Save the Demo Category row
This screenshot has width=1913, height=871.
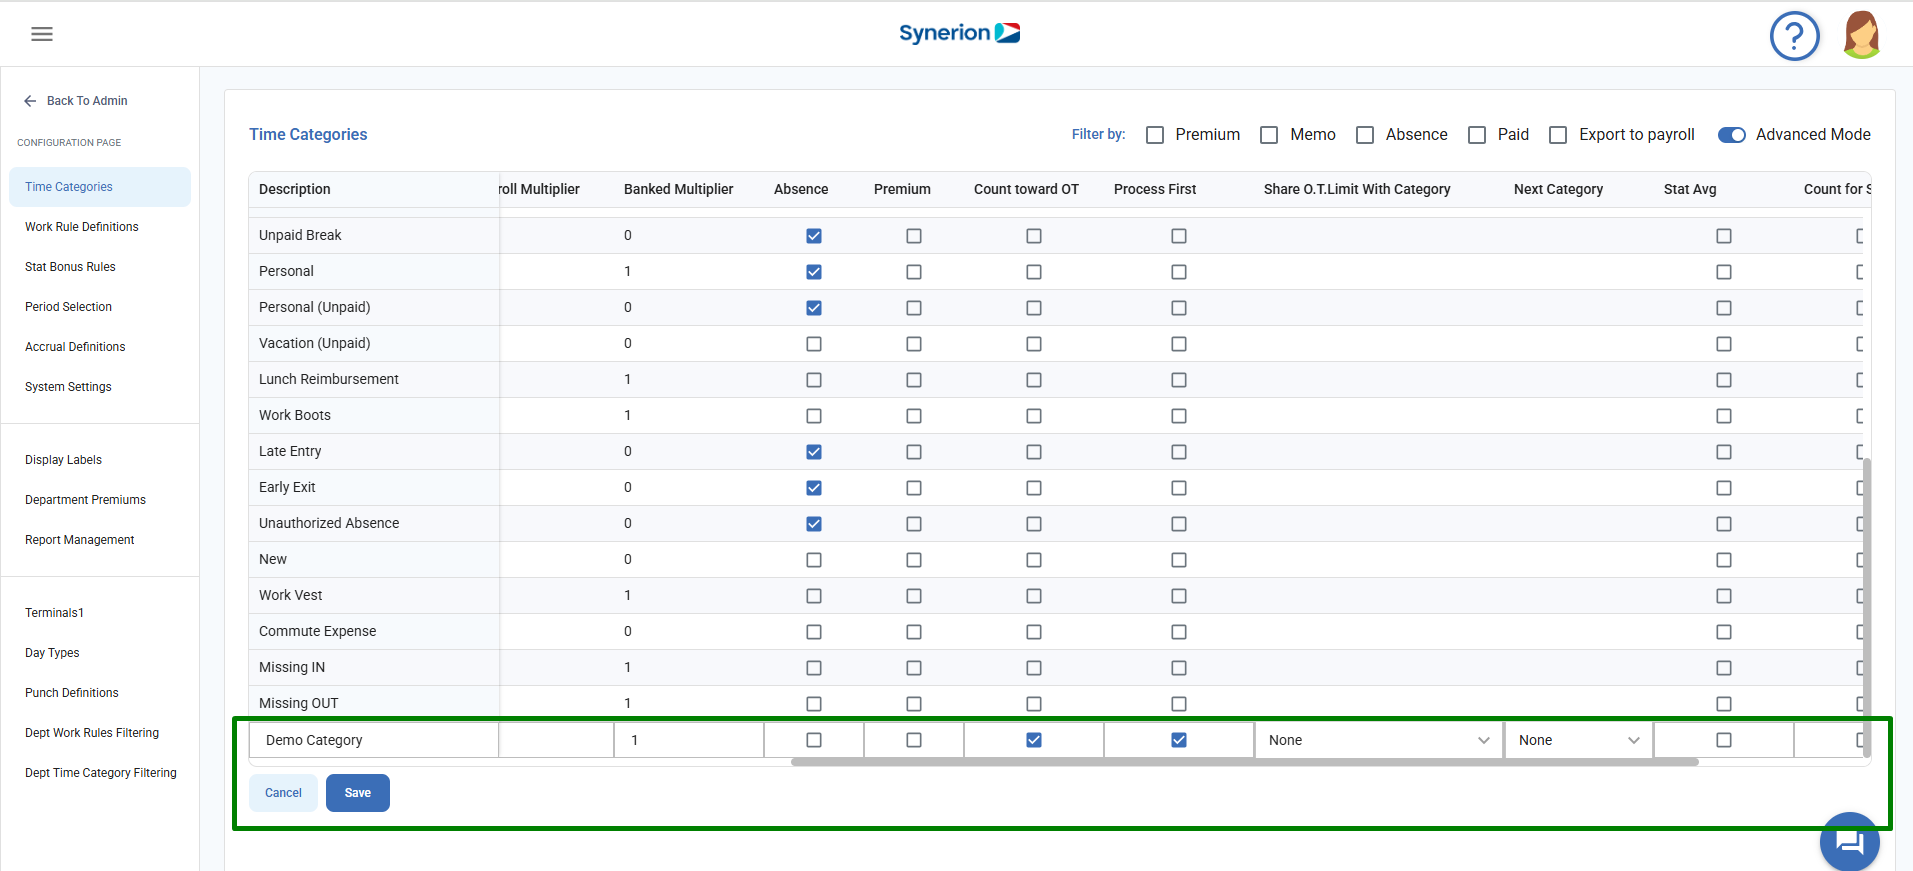[358, 793]
